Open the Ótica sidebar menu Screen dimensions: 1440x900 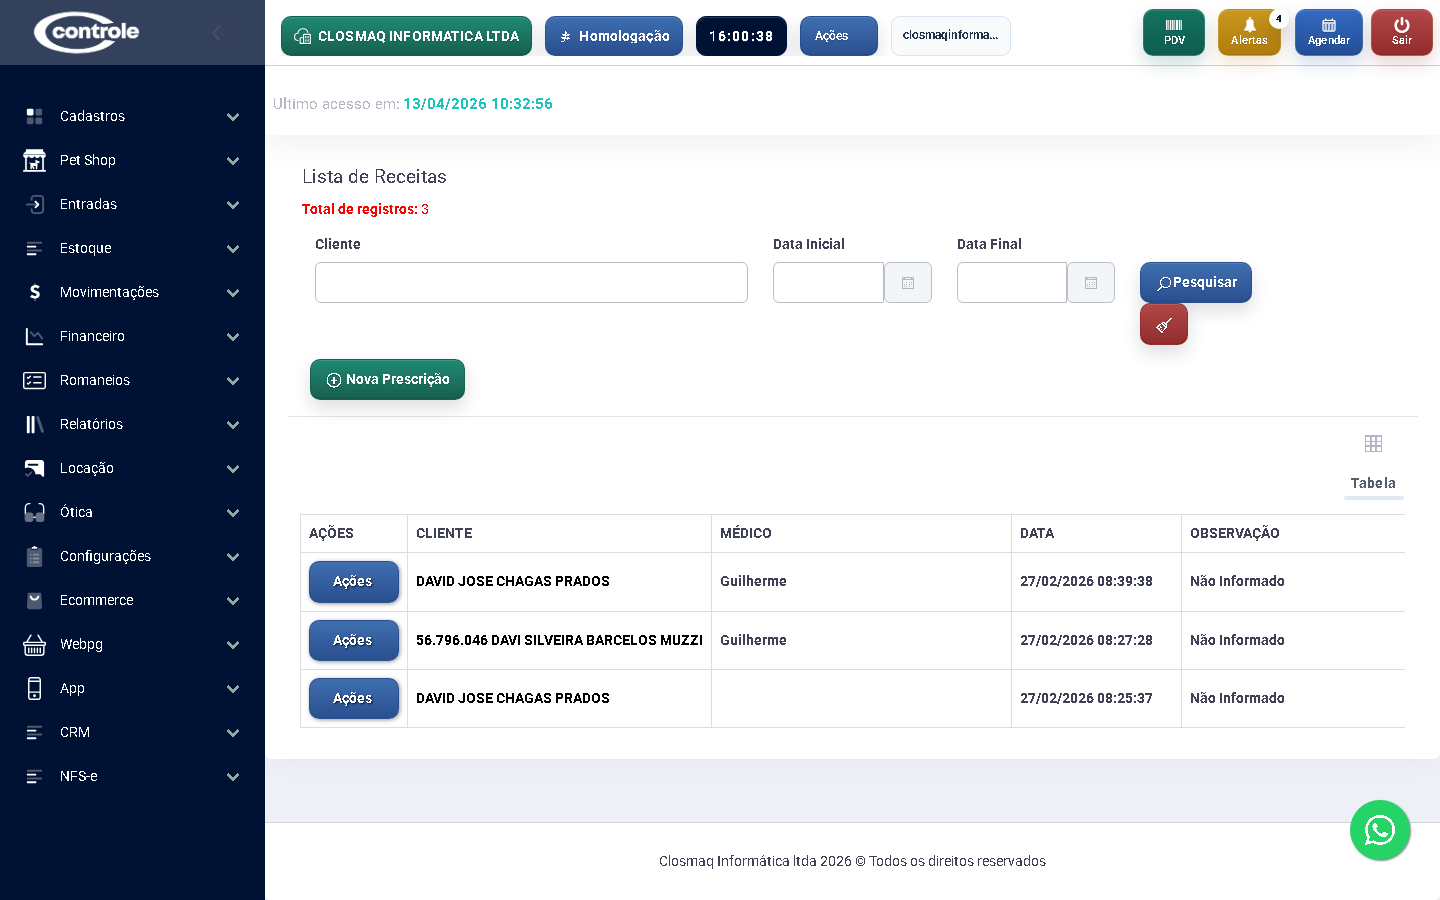[x=132, y=512]
